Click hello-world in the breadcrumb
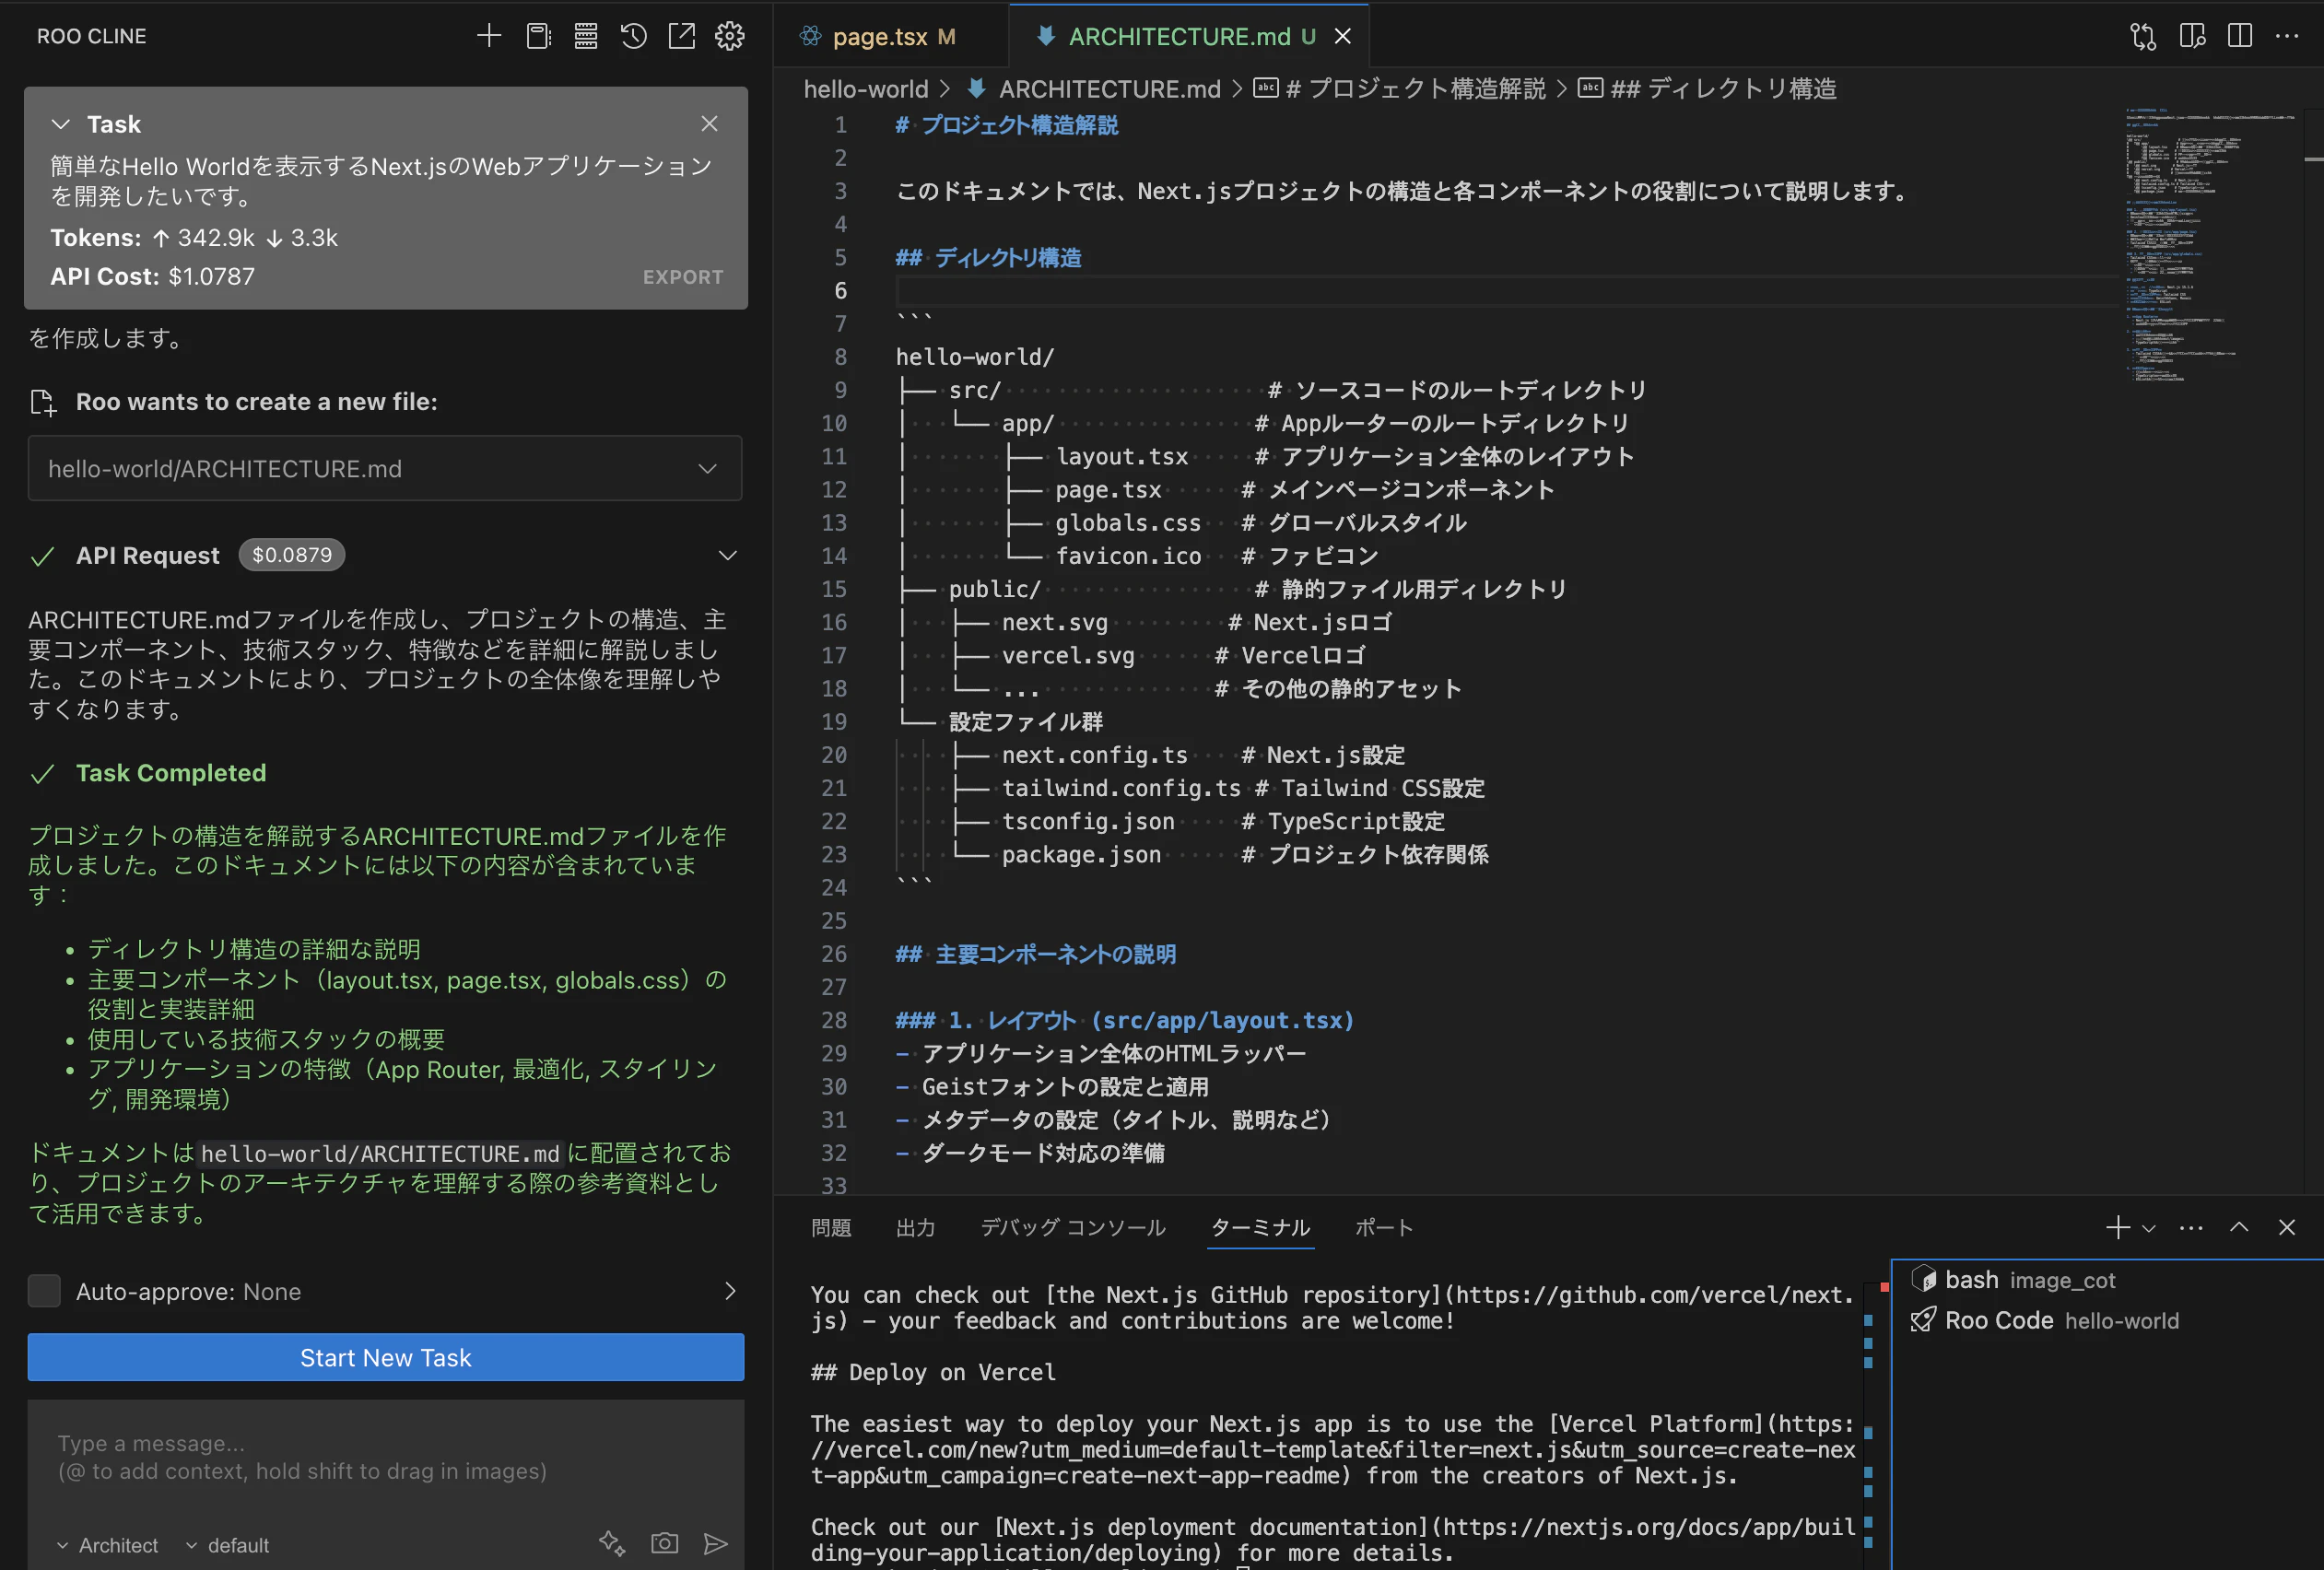 pyautogui.click(x=866, y=89)
